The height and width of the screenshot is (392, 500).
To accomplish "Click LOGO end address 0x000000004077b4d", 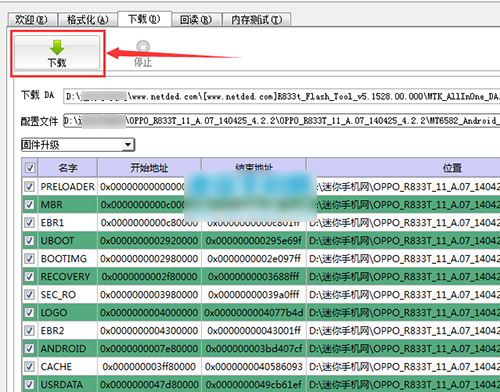I will [x=254, y=313].
